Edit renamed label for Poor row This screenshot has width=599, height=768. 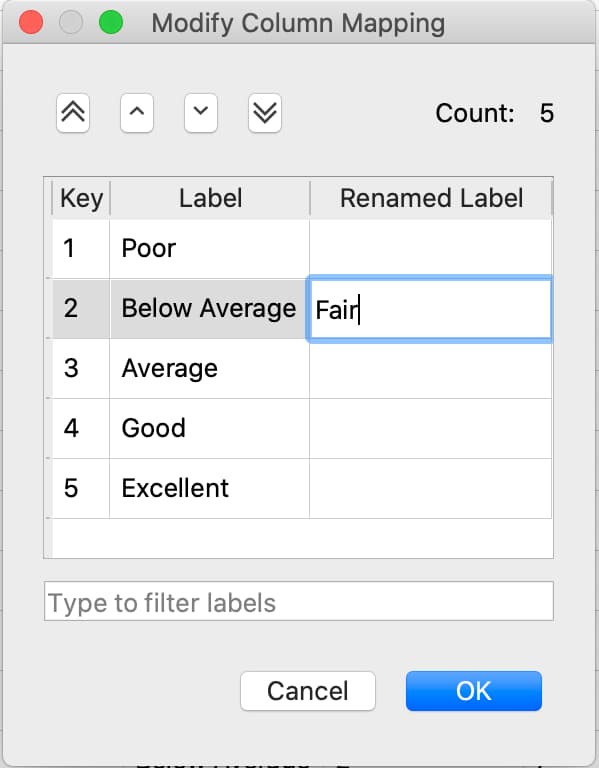click(x=431, y=248)
